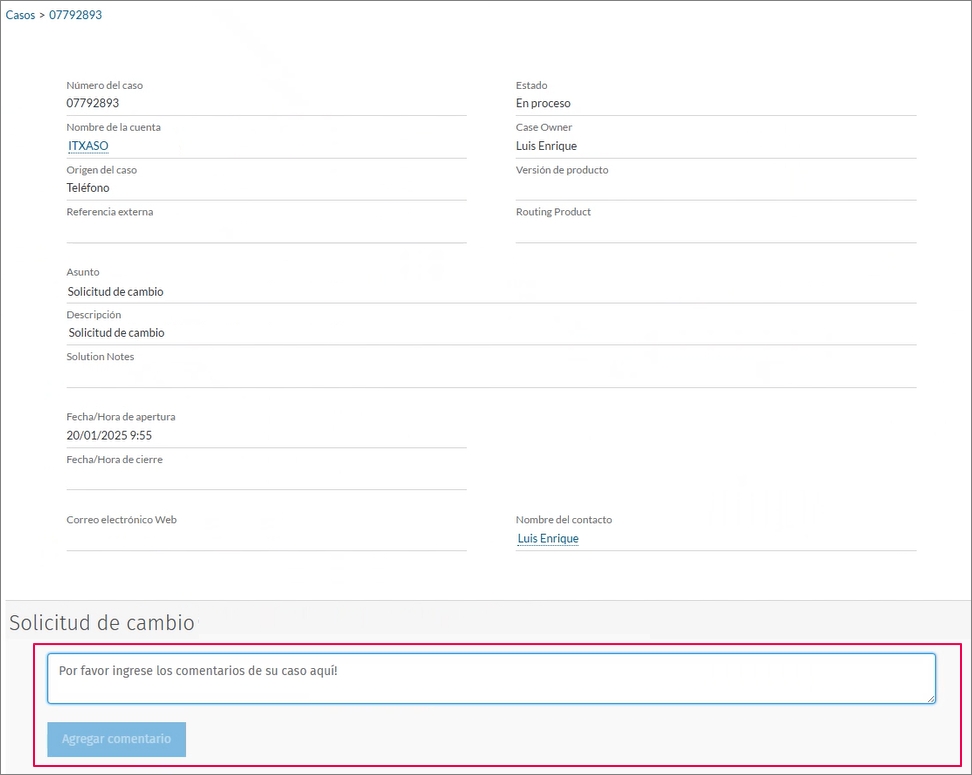Click the Nombre del contacto label

pos(564,520)
